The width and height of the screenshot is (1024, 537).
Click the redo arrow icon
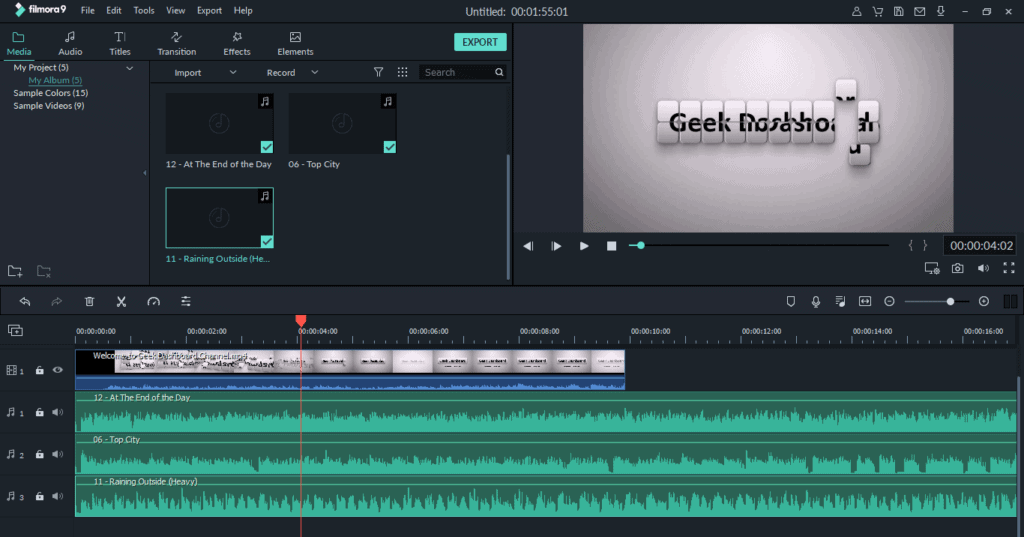tap(57, 301)
